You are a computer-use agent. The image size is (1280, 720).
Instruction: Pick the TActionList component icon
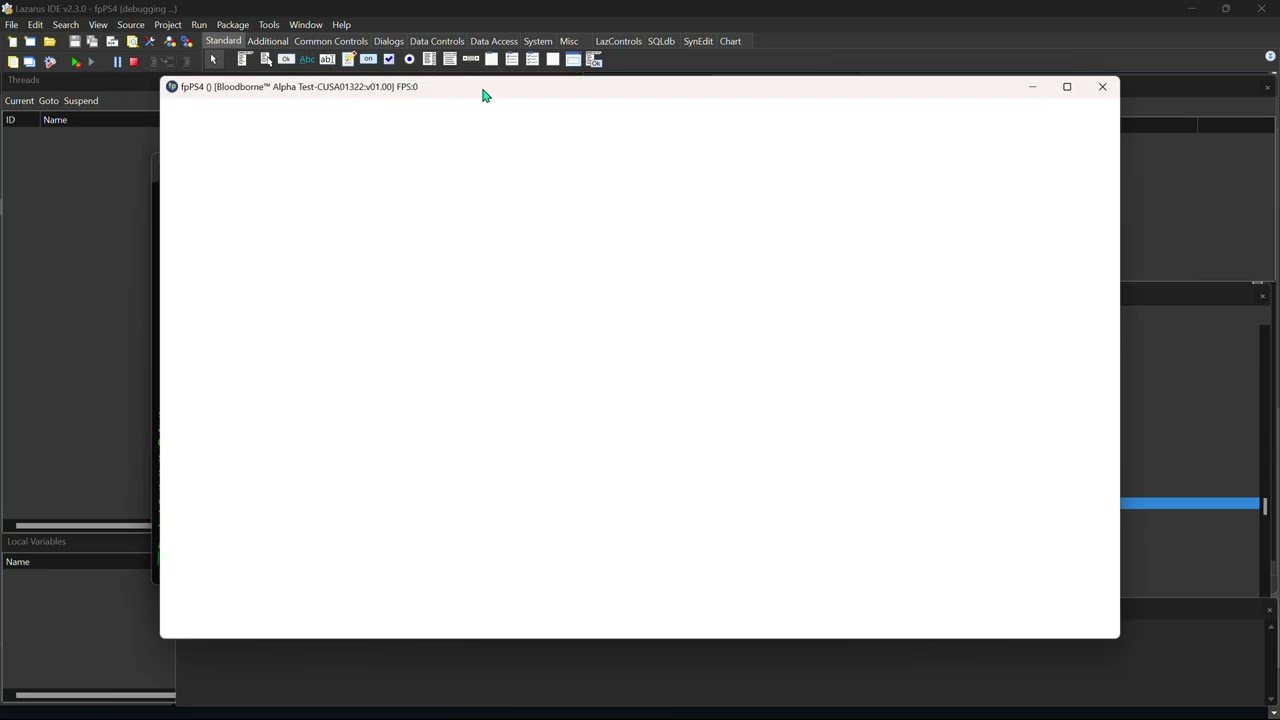[594, 59]
